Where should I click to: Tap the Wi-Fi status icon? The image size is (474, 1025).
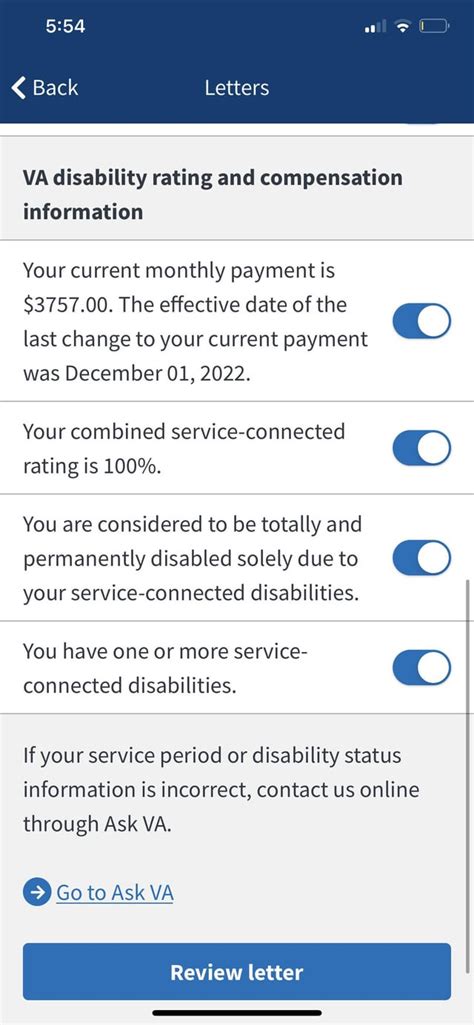point(403,27)
